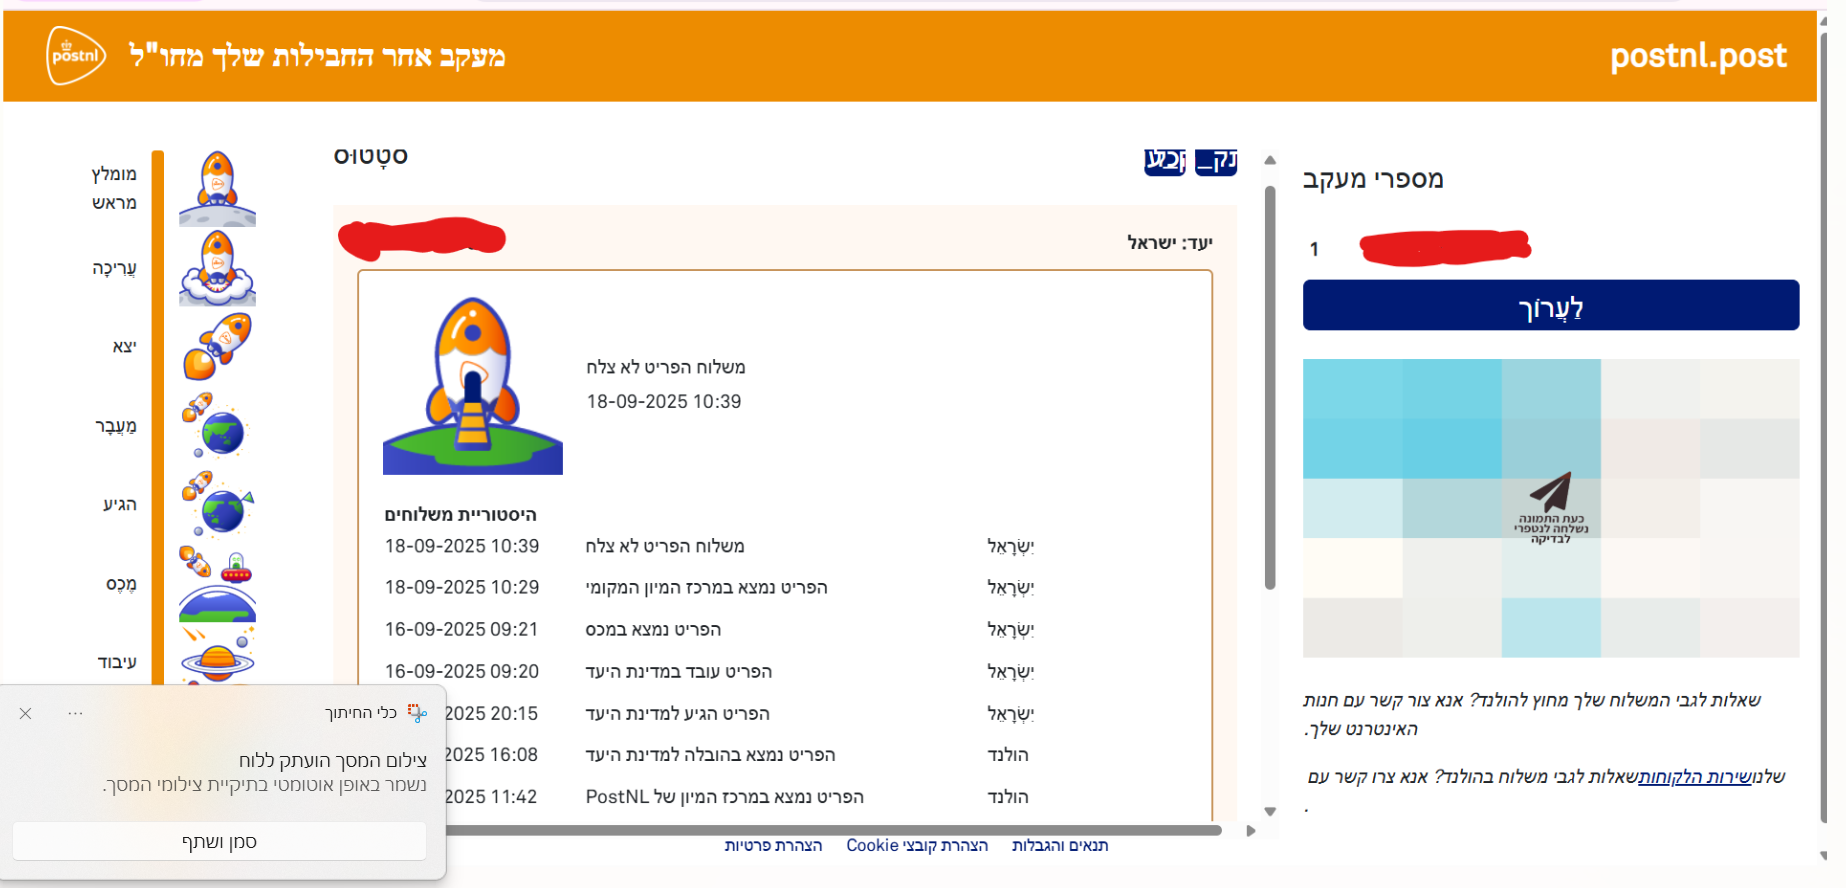The height and width of the screenshot is (888, 1846).
Task: Click the rocket launching from clouds 'עריכה' icon
Action: pos(217,268)
